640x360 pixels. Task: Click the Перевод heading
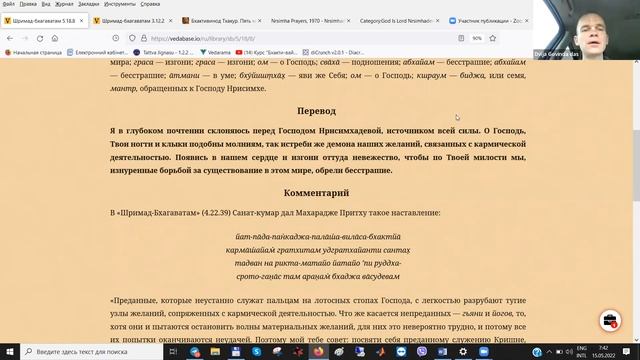click(x=316, y=111)
